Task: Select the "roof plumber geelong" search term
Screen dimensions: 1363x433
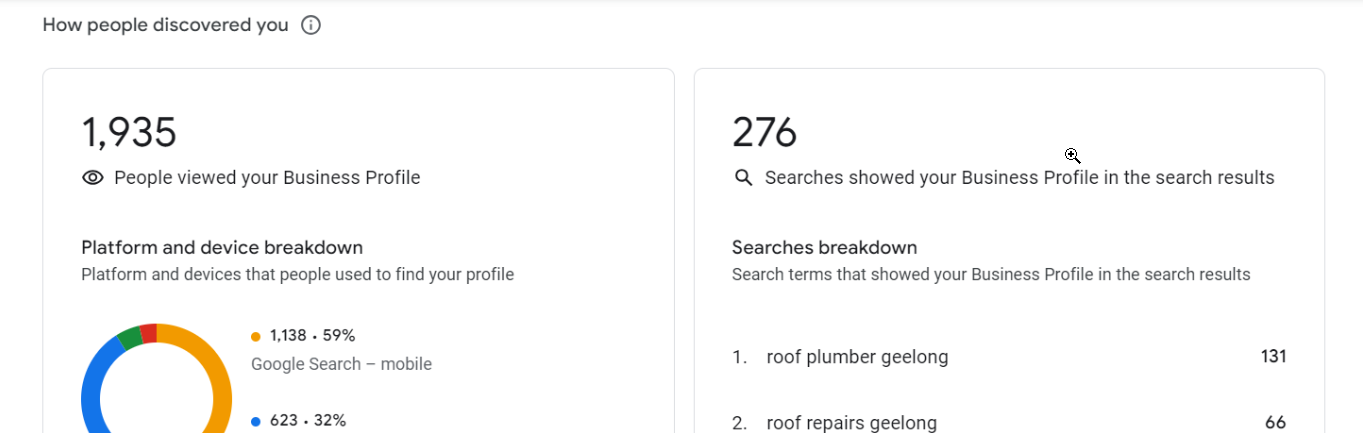Action: [857, 357]
